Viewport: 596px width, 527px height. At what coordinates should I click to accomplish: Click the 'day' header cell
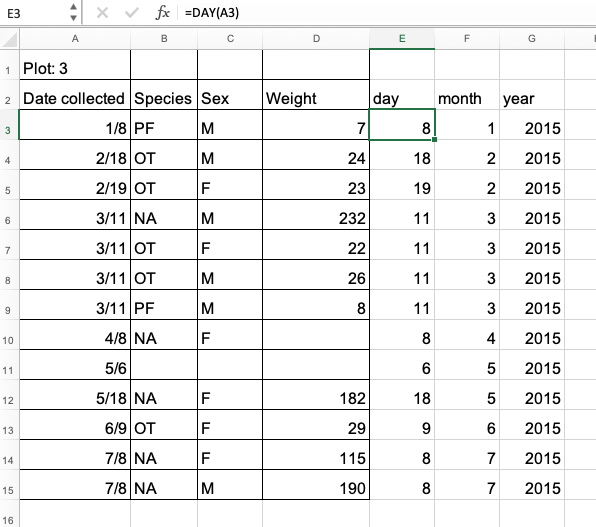tap(402, 95)
